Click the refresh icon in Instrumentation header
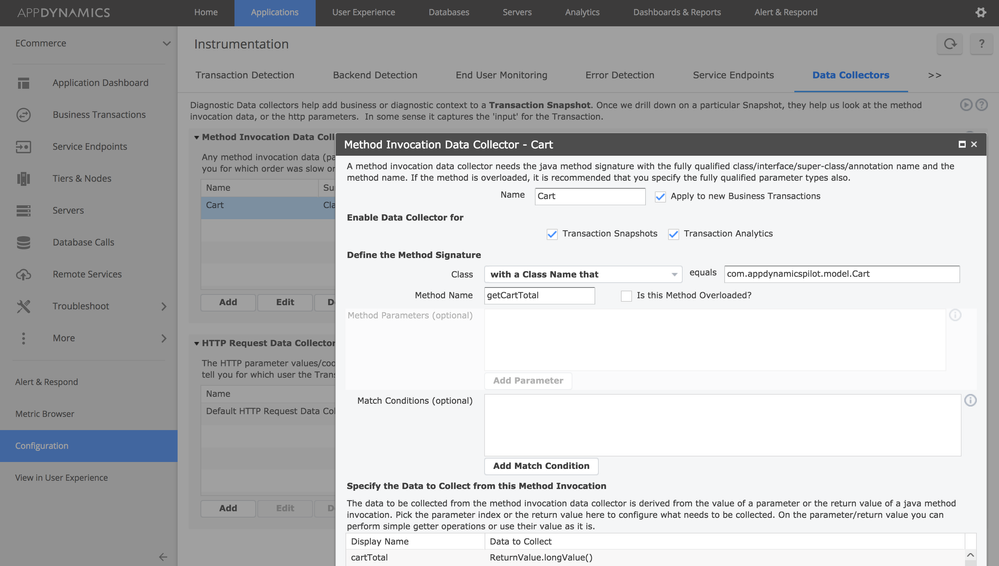The image size is (999, 566). 950,44
